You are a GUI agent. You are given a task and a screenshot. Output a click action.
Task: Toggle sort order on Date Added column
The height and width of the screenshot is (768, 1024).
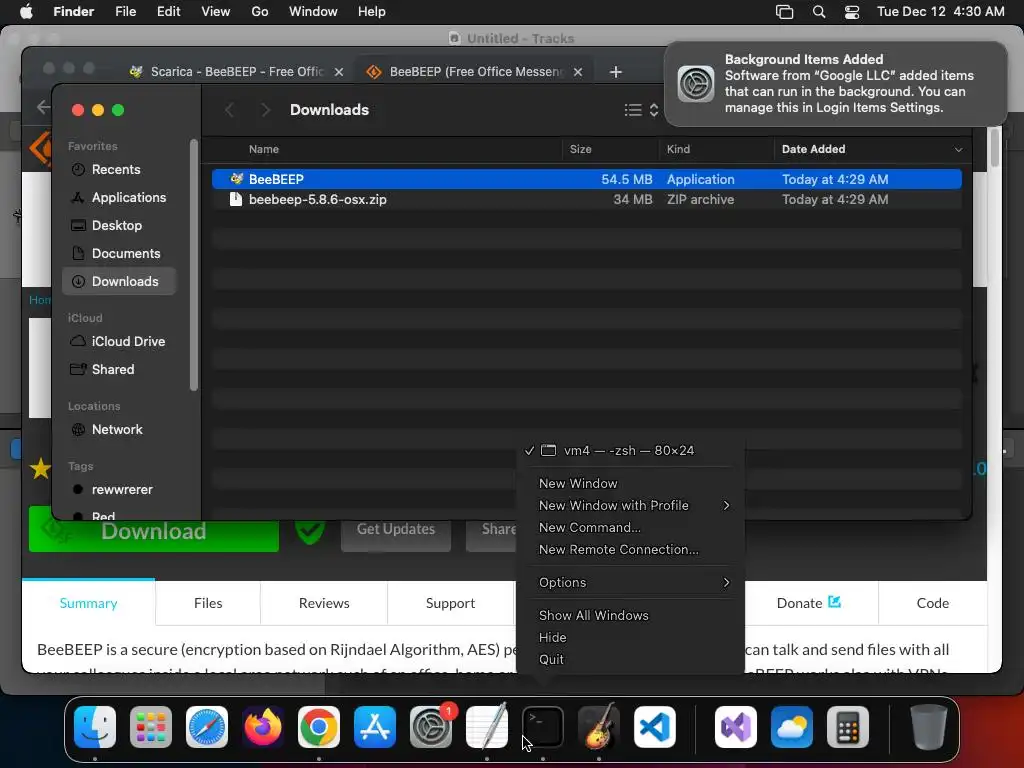[958, 150]
